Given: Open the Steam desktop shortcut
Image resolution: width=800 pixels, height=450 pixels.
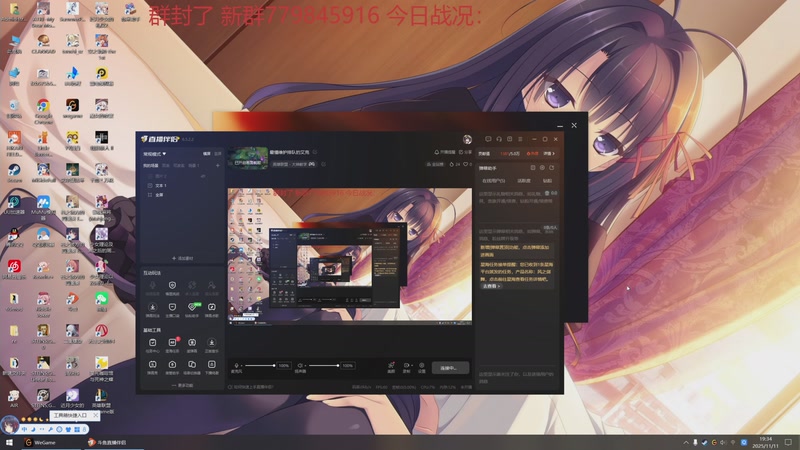Looking at the screenshot, I should [x=14, y=173].
